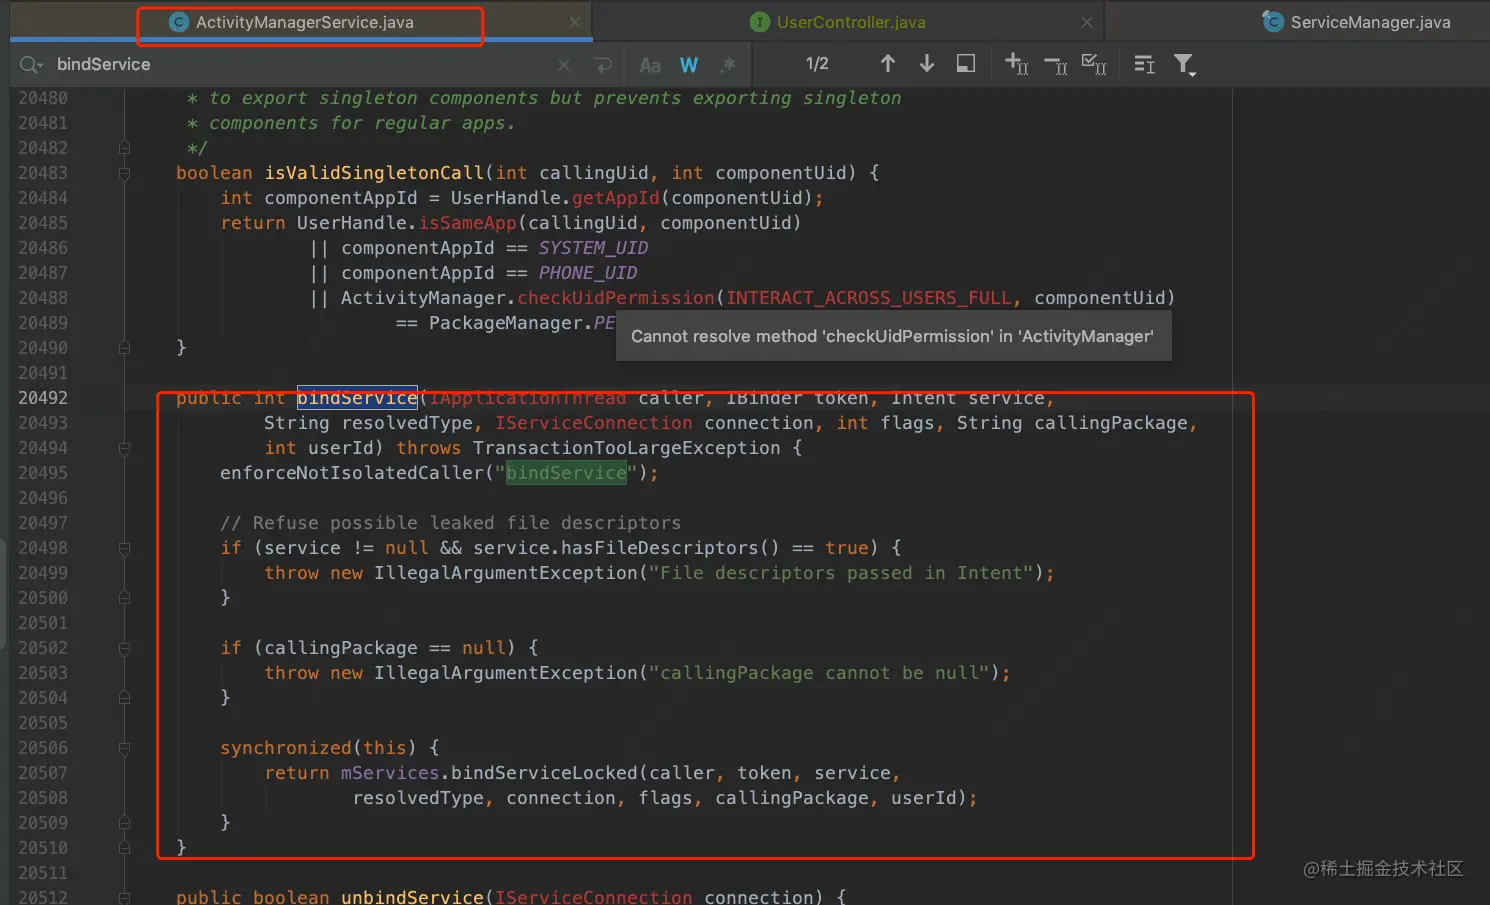1490x905 pixels.
Task: Click mServices field on line 20507
Action: (390, 773)
